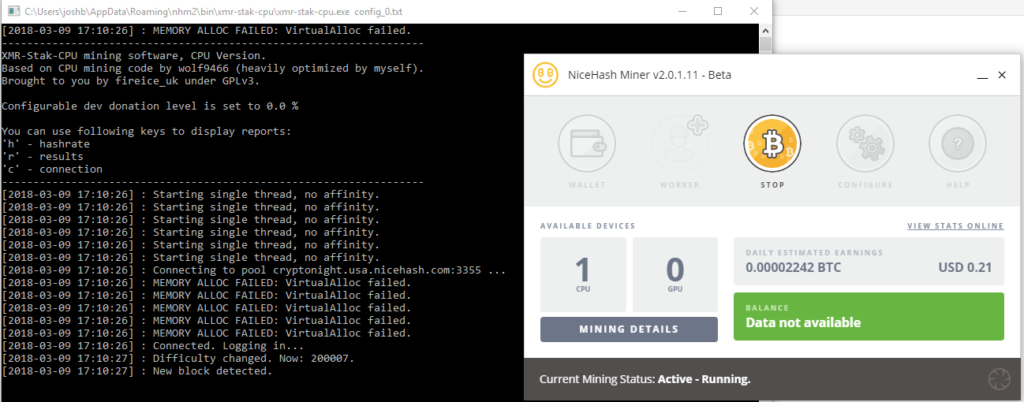Click the 'NiceHash Miner v2.0.1.11 - Beta' title

[649, 75]
